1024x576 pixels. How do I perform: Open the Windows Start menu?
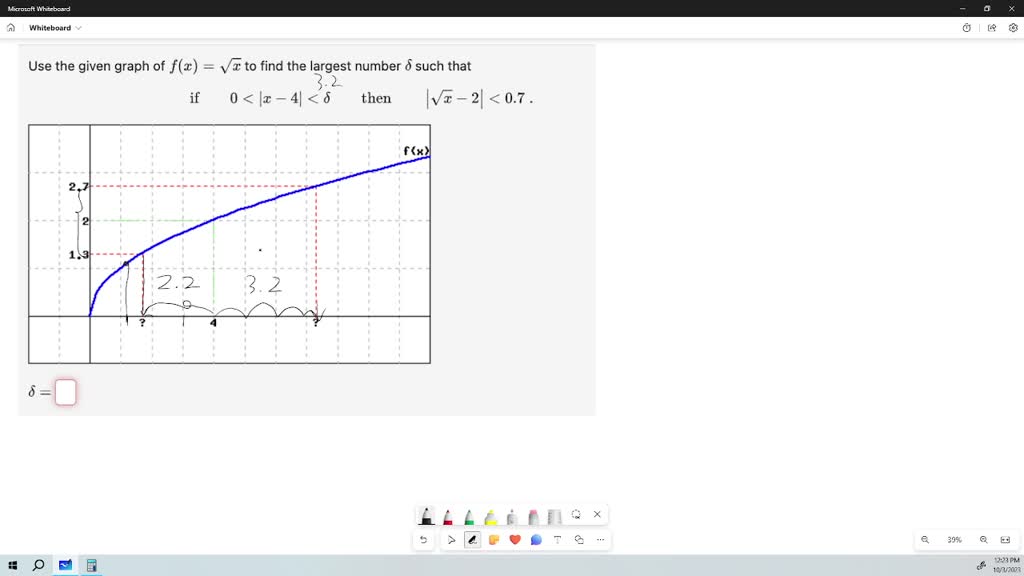[13, 565]
